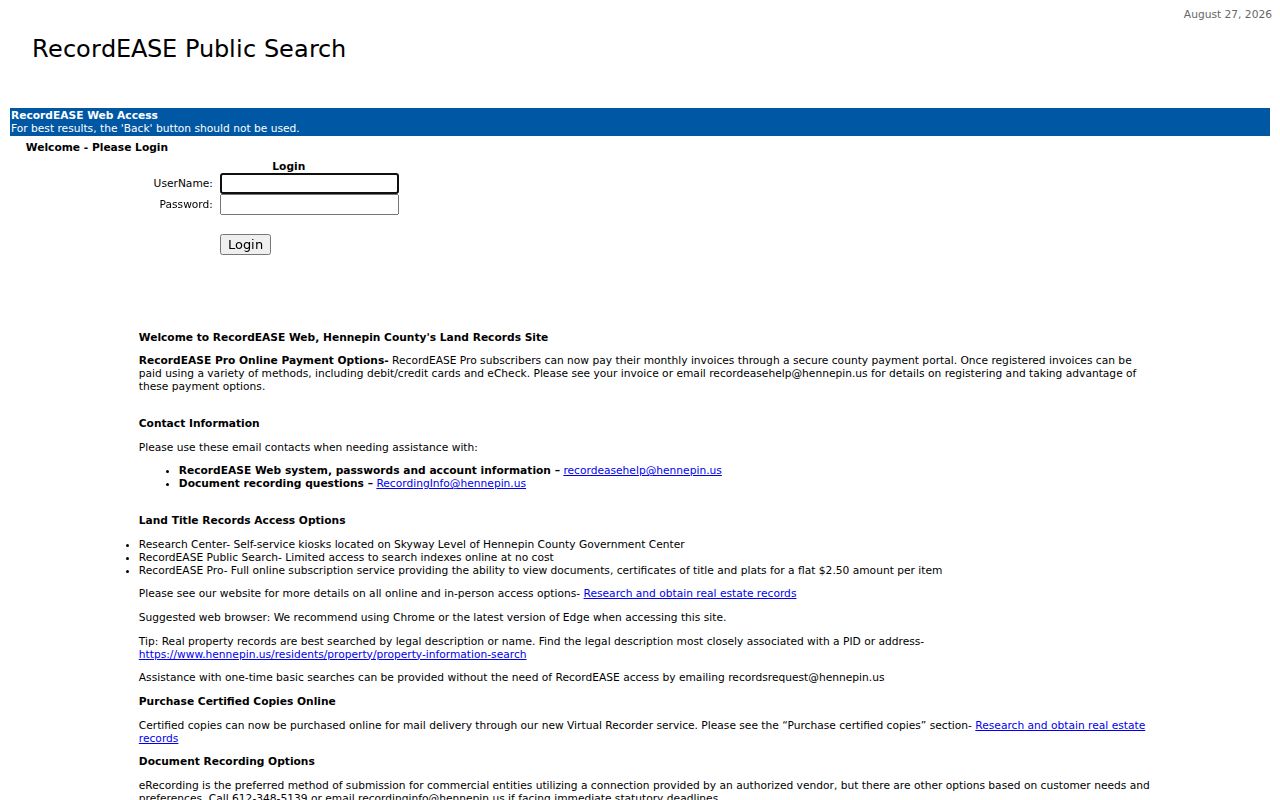The image size is (1280, 800).
Task: Click the 'Purchase Certified Copies Online' heading
Action: pos(237,701)
